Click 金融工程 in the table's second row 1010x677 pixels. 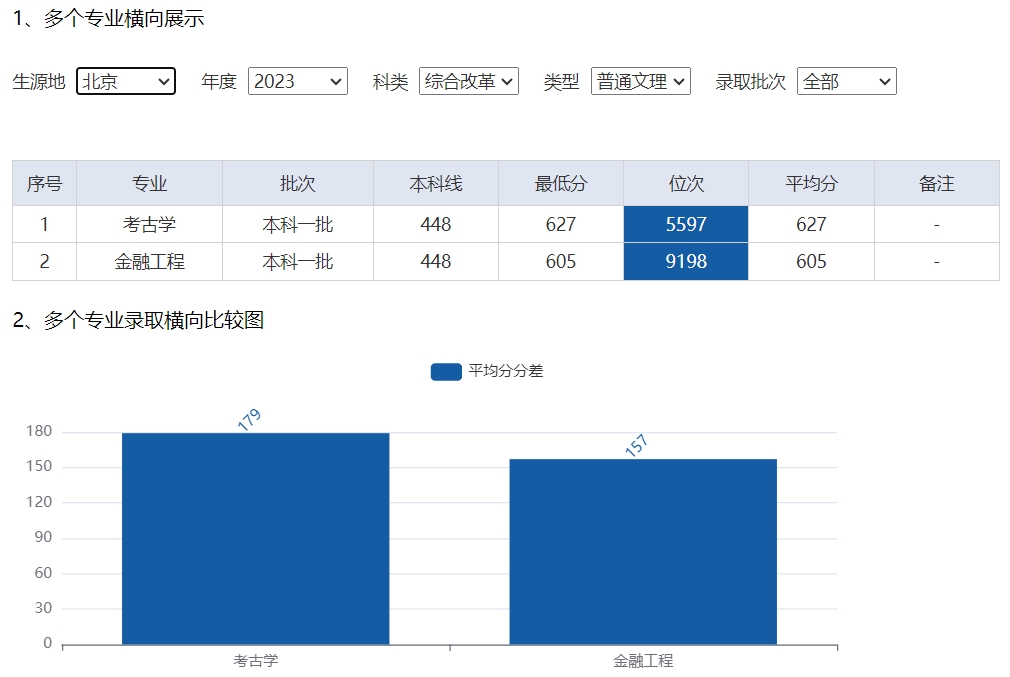click(x=150, y=262)
